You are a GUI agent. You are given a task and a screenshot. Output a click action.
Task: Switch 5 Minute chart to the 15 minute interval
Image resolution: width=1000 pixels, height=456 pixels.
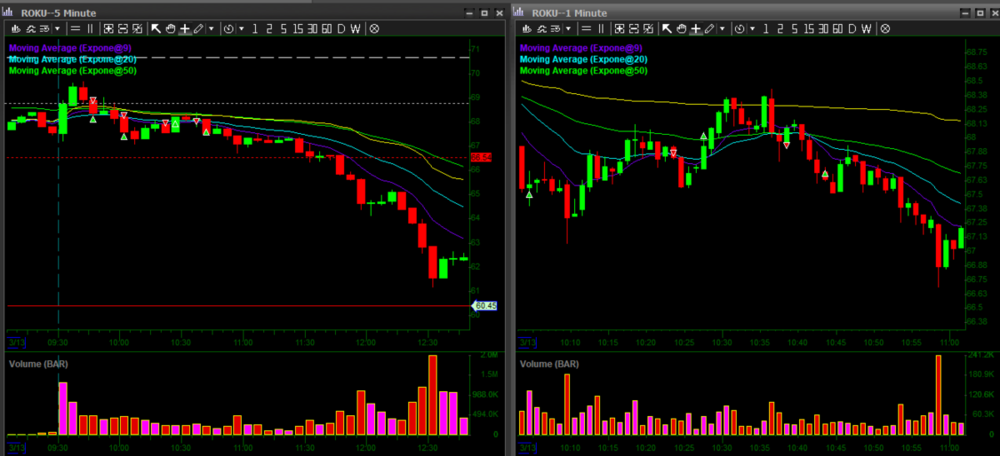pyautogui.click(x=296, y=29)
